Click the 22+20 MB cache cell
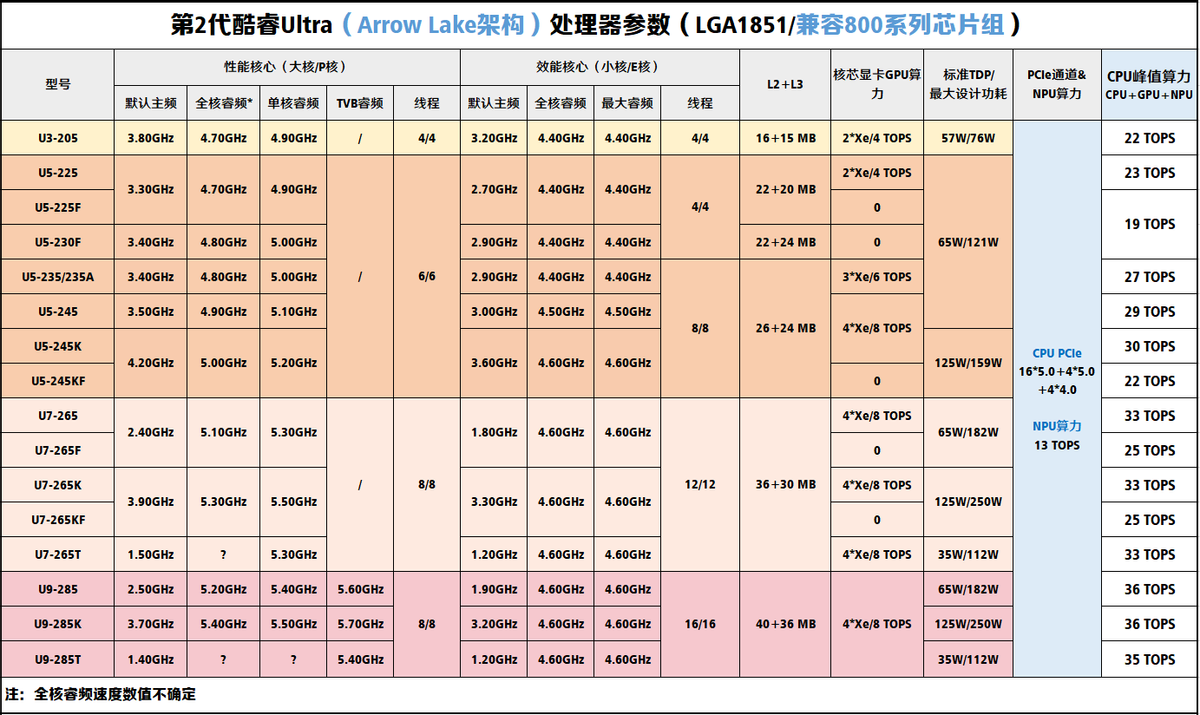 click(785, 190)
